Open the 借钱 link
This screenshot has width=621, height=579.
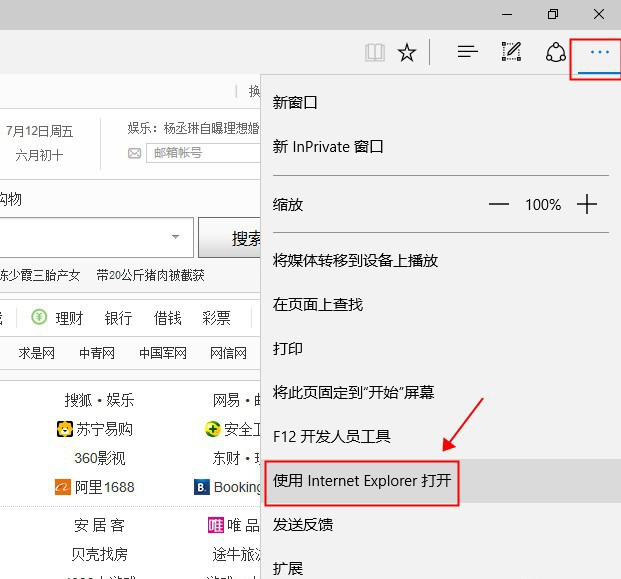point(167,318)
